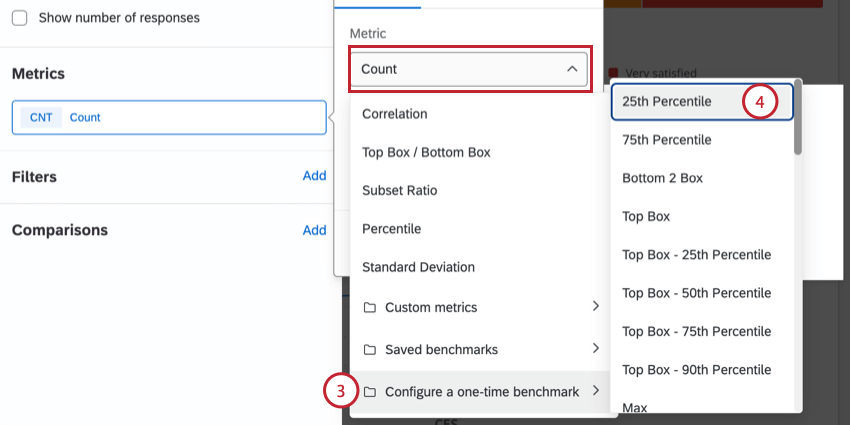Choose Bottom 2 Box benchmark option

tap(662, 178)
